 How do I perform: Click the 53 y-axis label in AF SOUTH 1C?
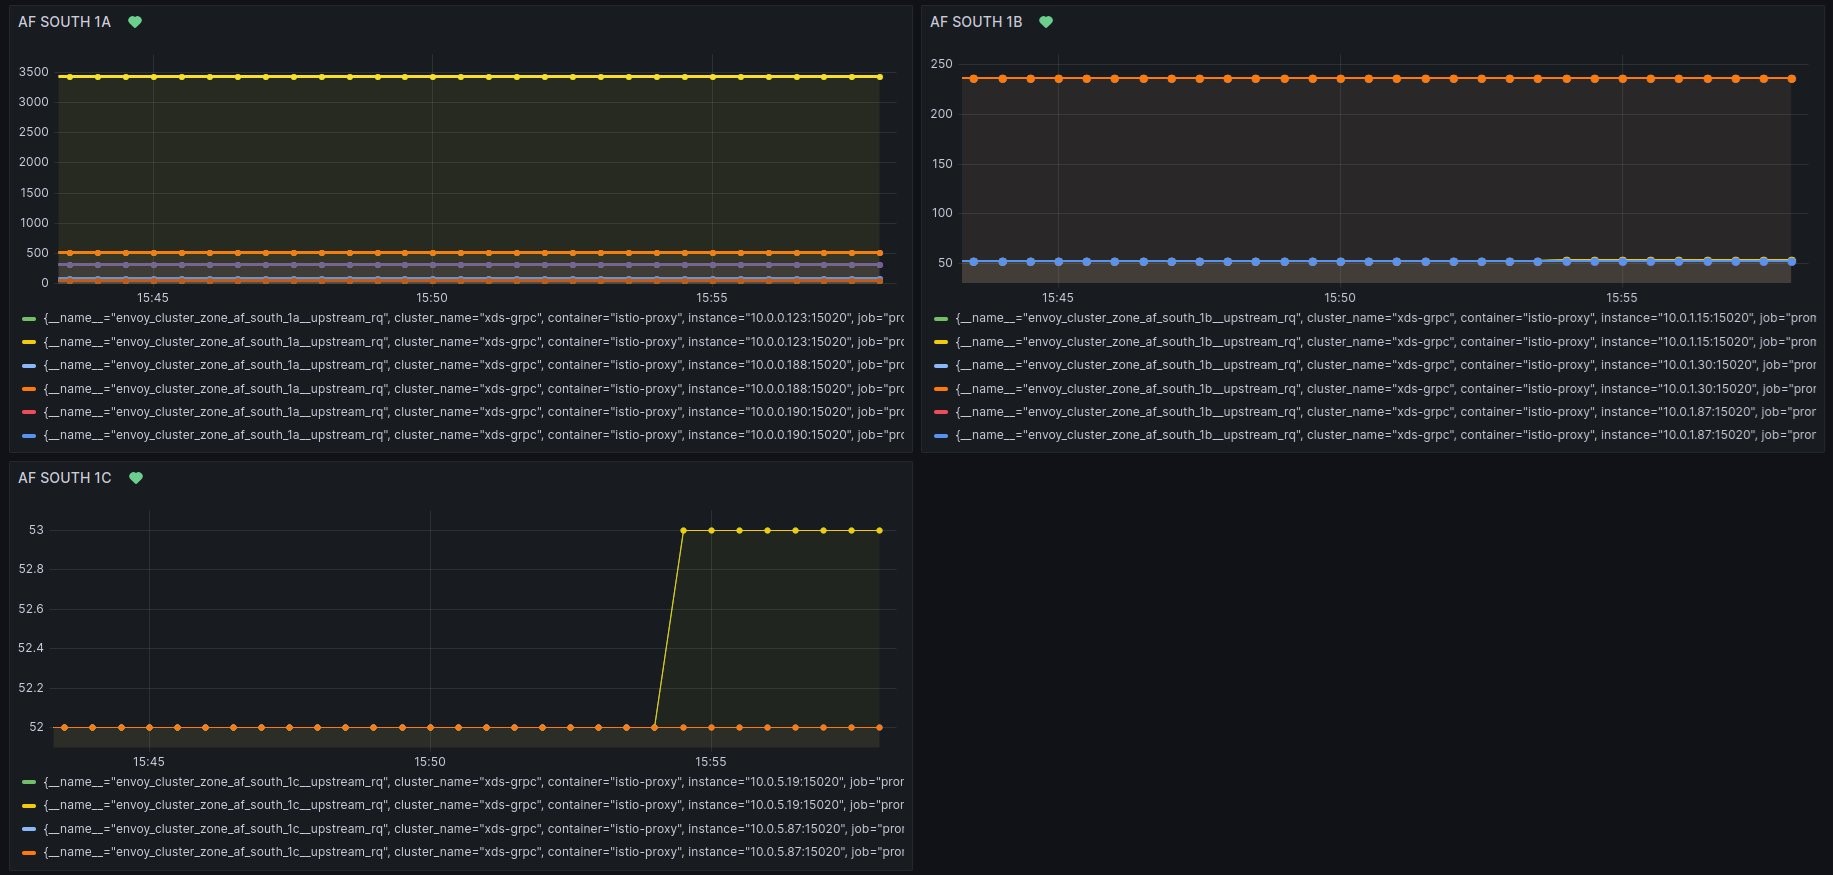click(x=36, y=530)
